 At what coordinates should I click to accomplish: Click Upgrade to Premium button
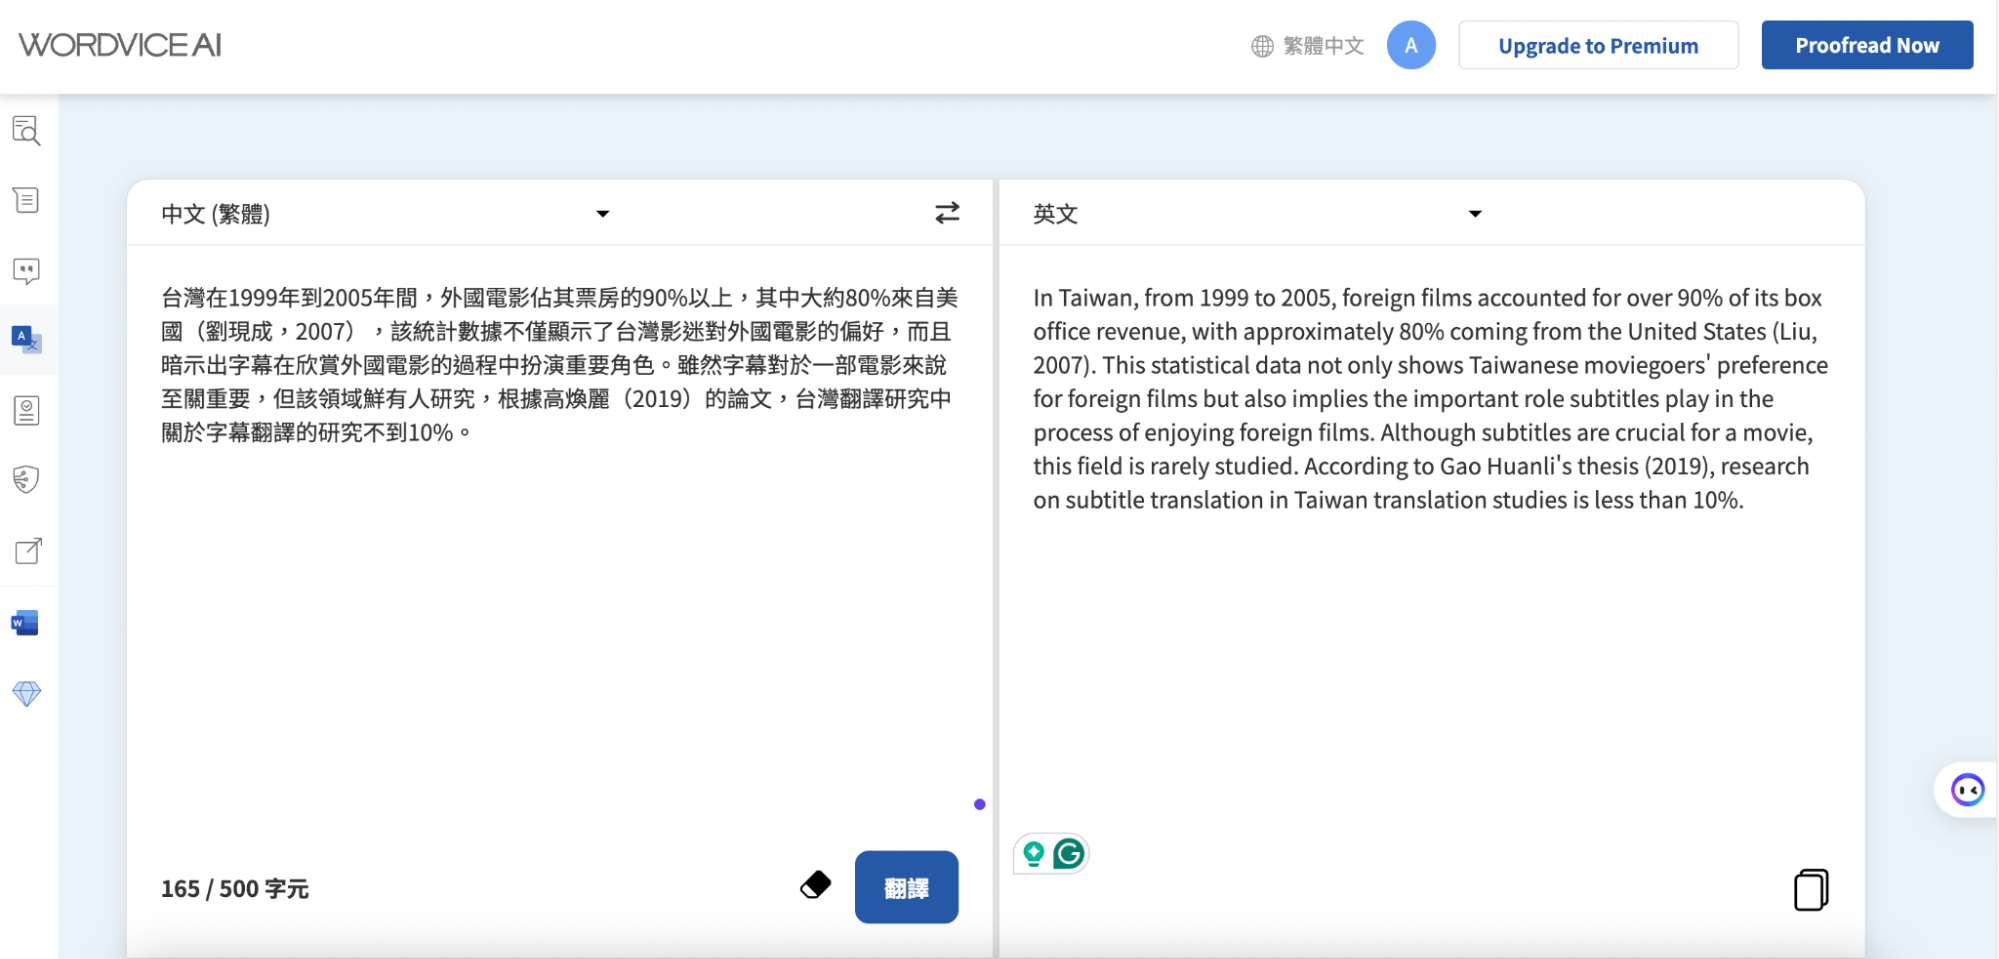1597,46
